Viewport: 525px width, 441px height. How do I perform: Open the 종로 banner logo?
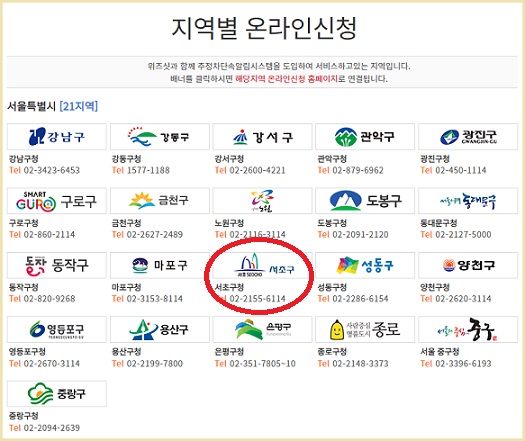[365, 329]
